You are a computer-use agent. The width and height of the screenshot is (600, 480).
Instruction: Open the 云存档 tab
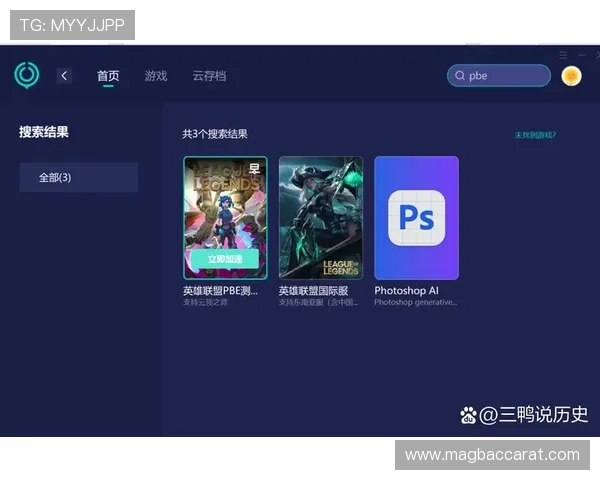pos(209,76)
